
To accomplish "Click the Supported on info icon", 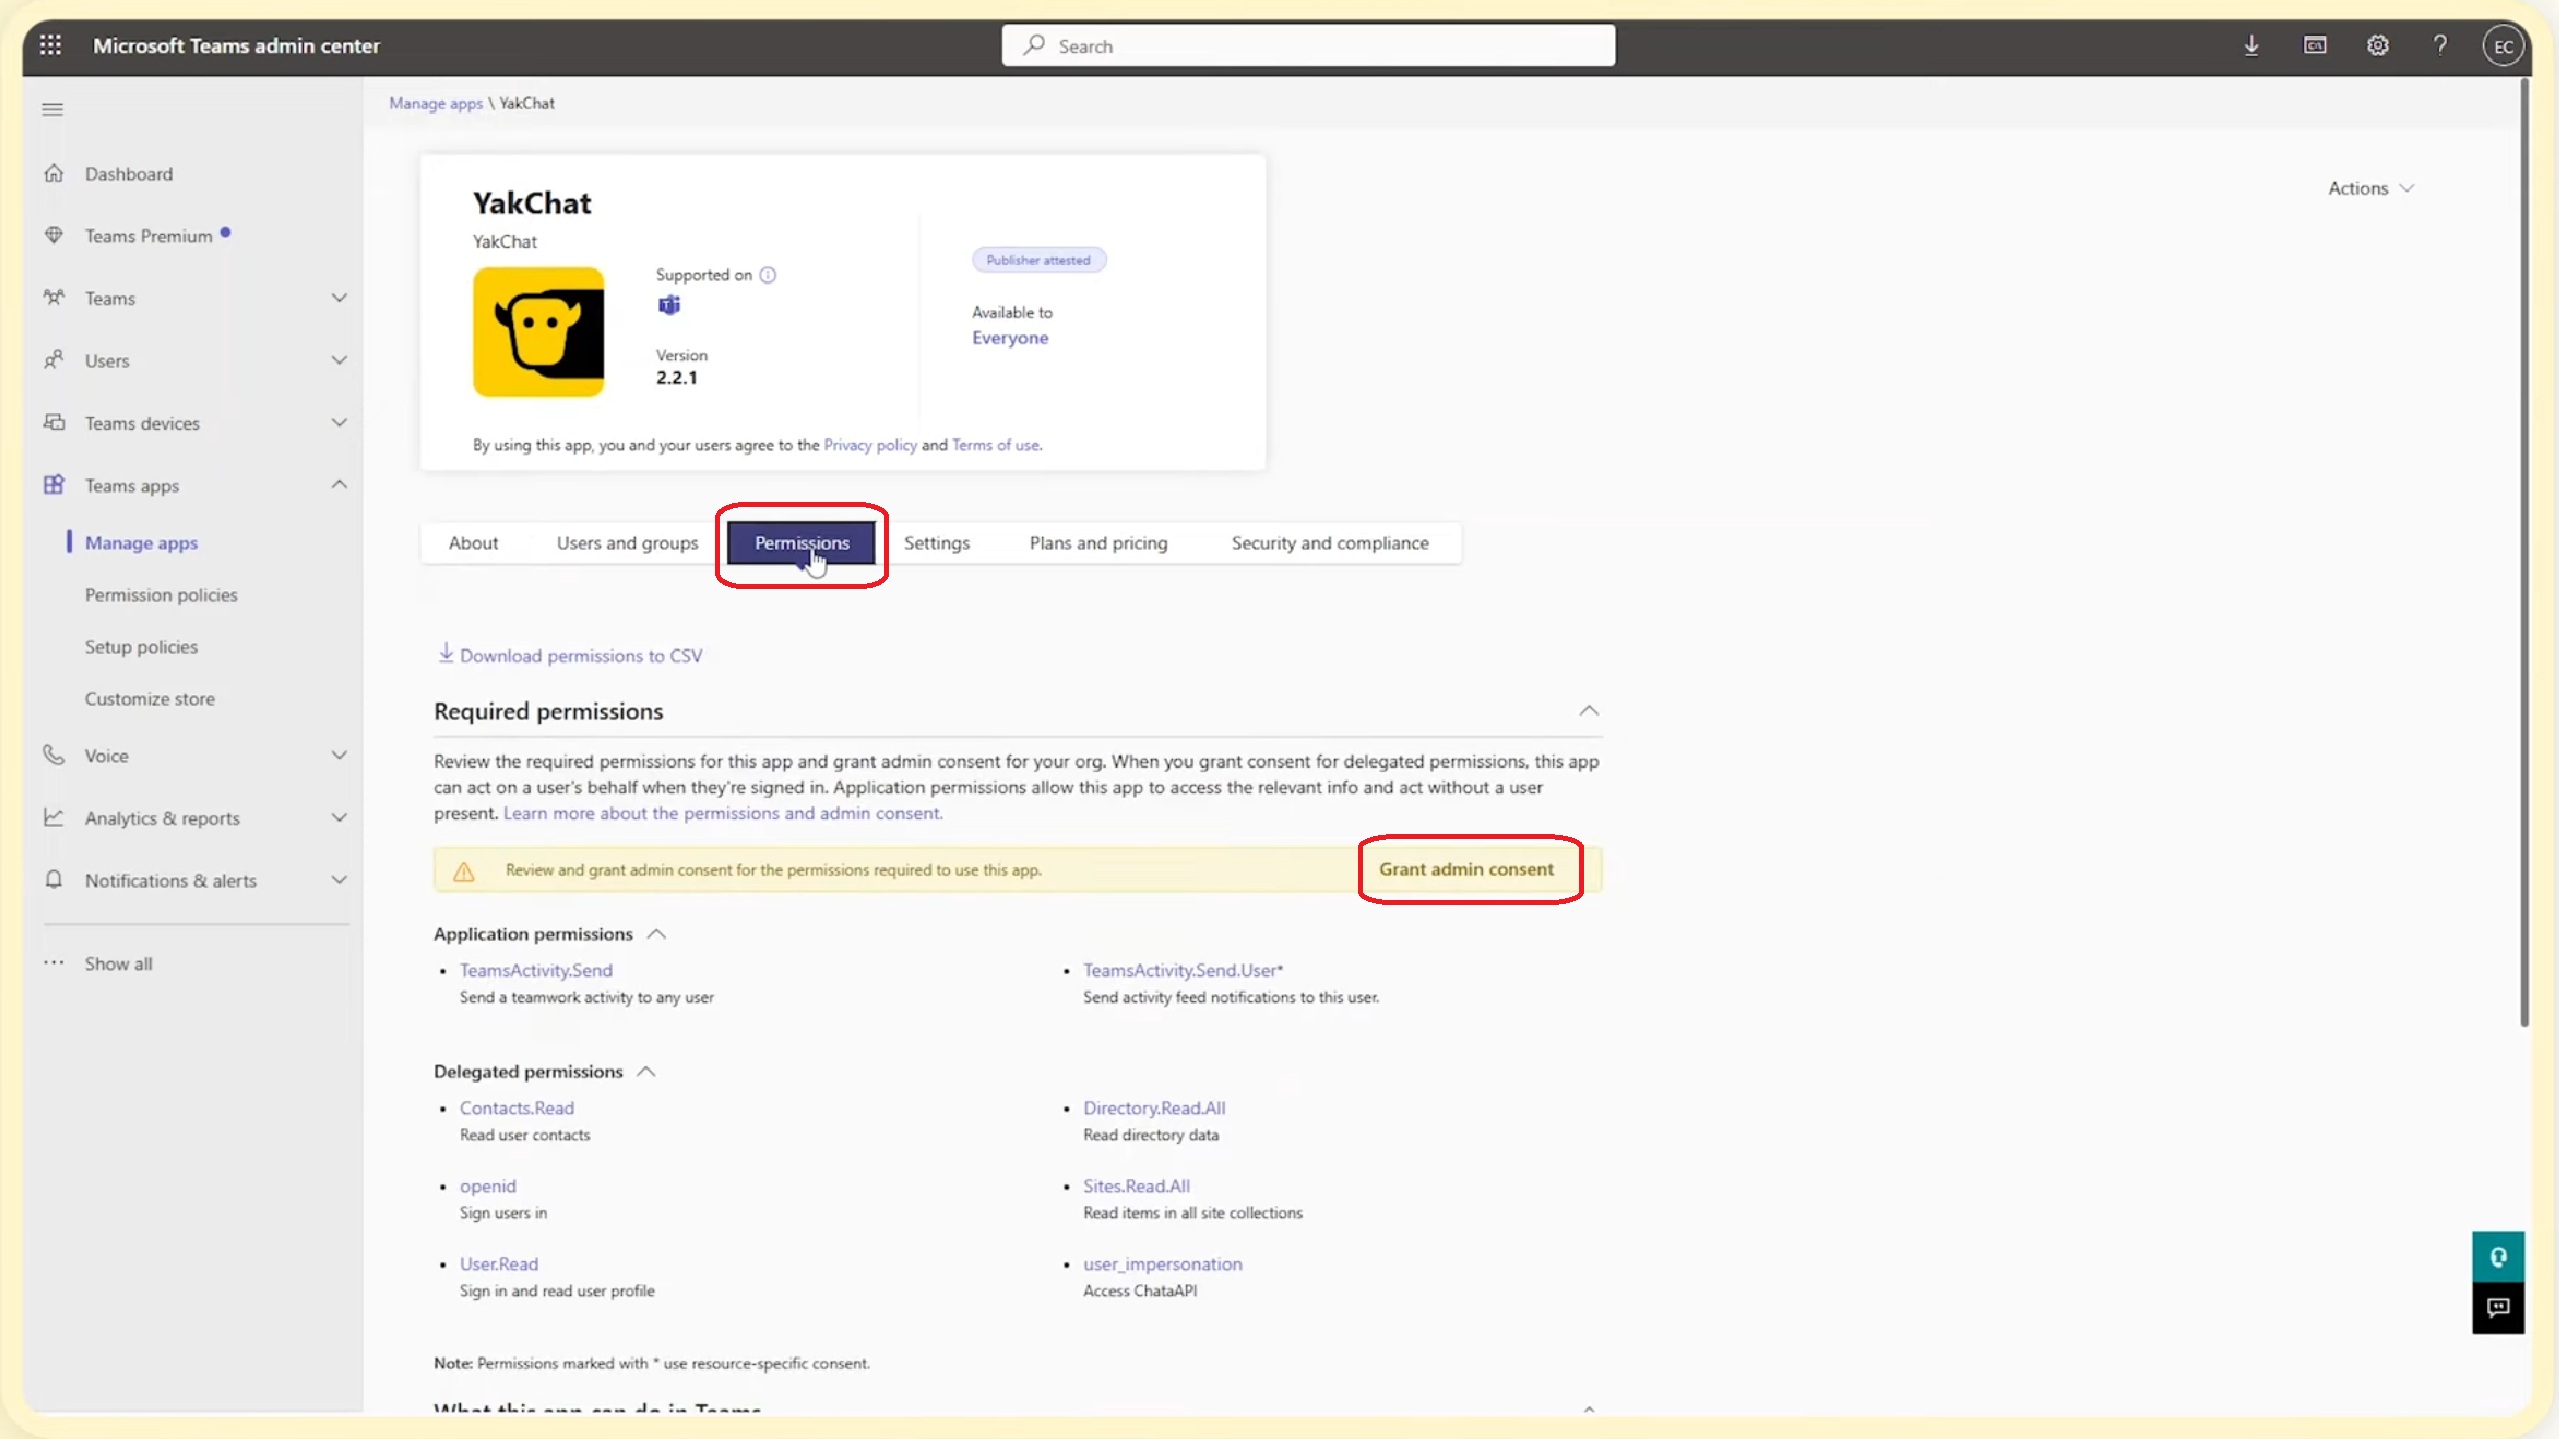I will tap(767, 275).
